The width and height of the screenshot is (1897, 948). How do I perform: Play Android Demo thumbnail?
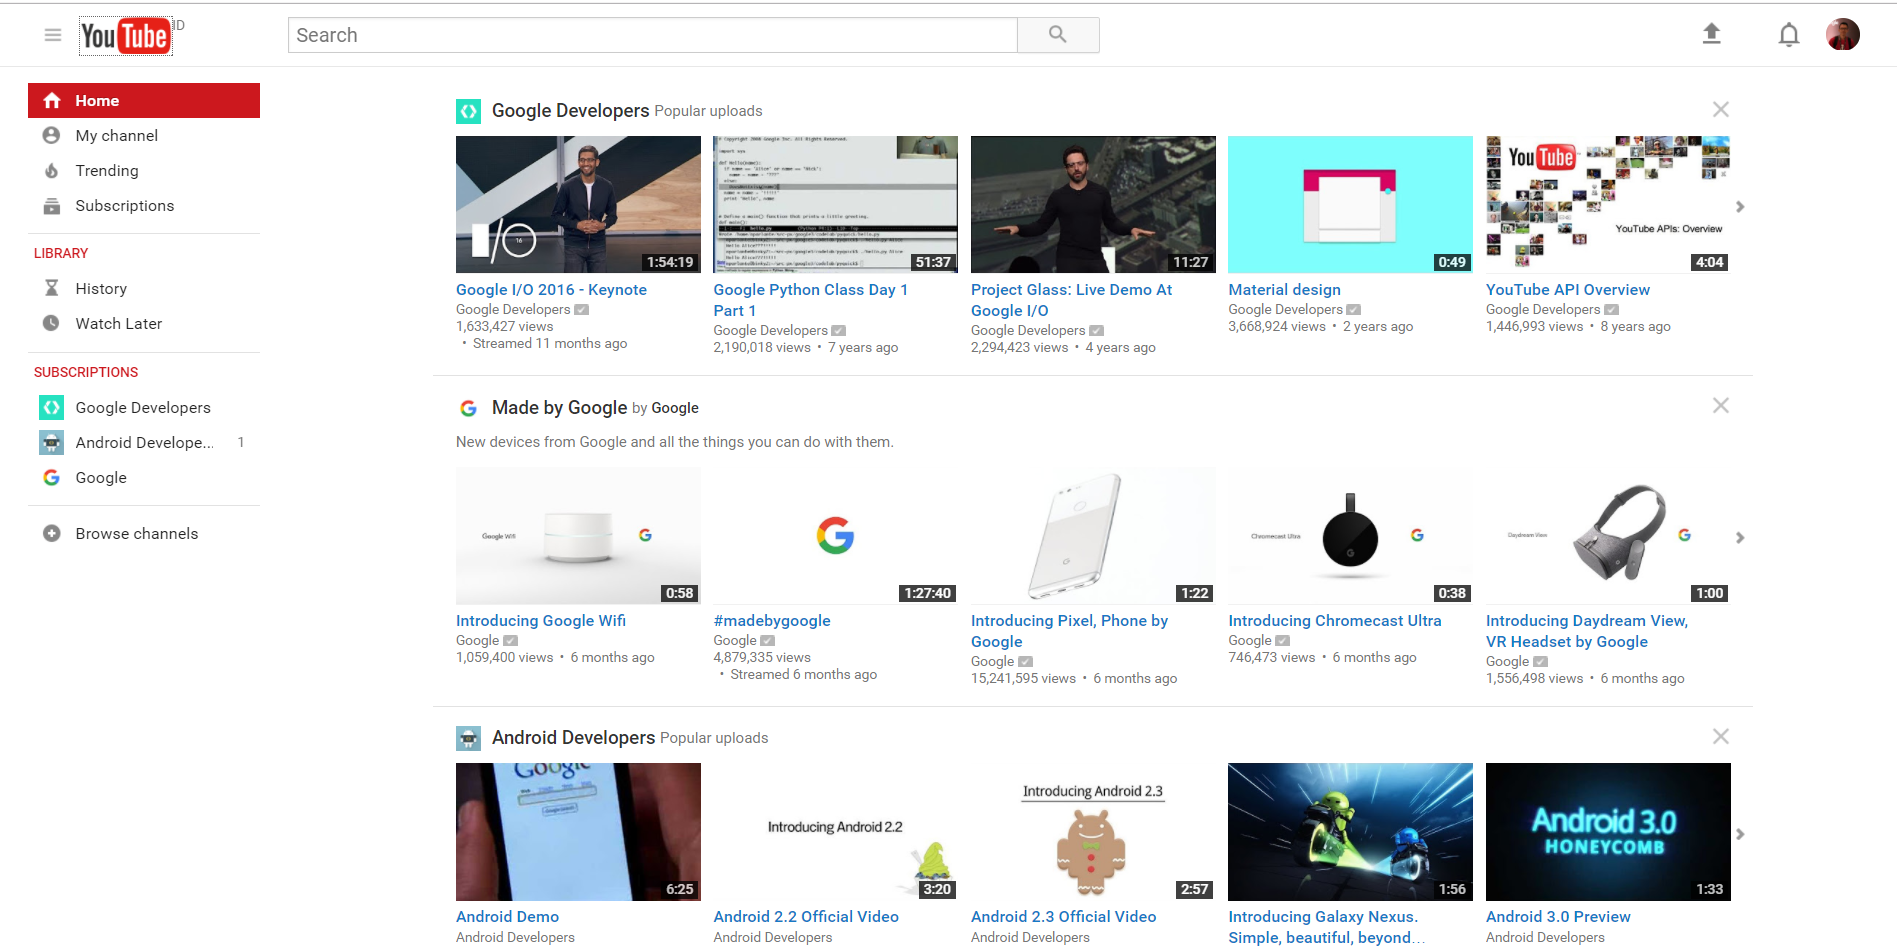click(578, 832)
